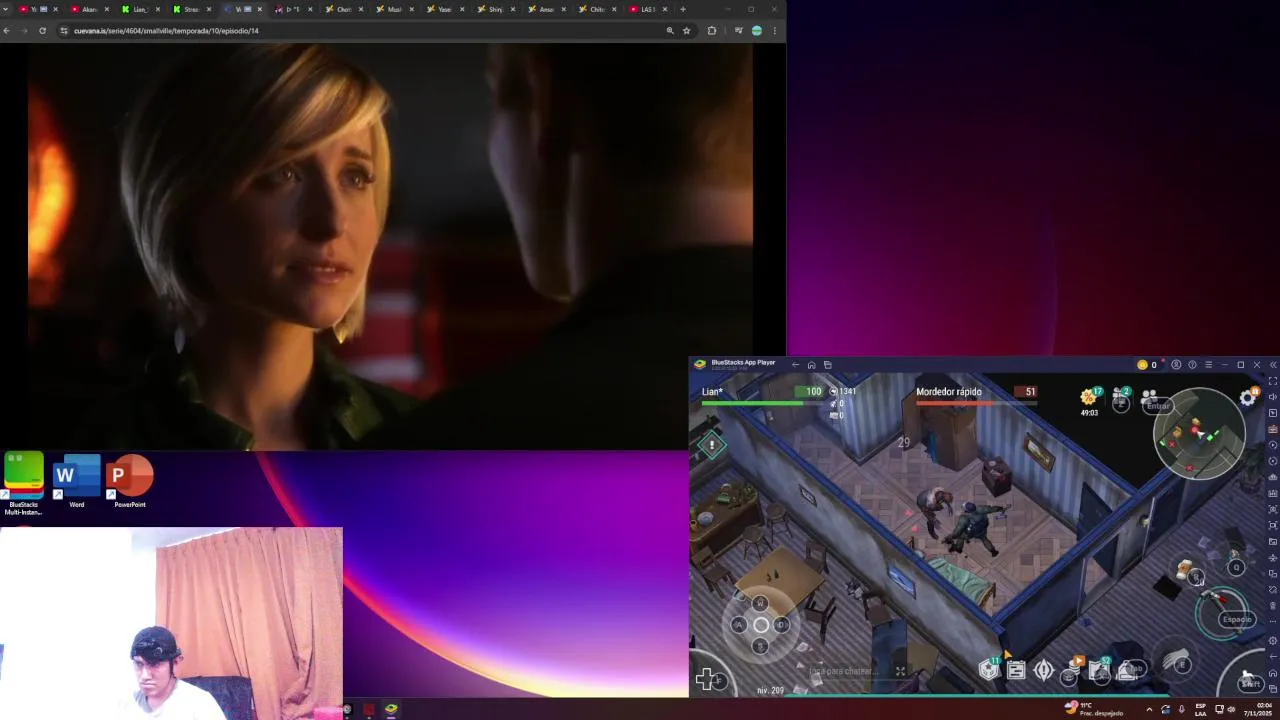Open the weather widget in taskbar

(x=1094, y=709)
